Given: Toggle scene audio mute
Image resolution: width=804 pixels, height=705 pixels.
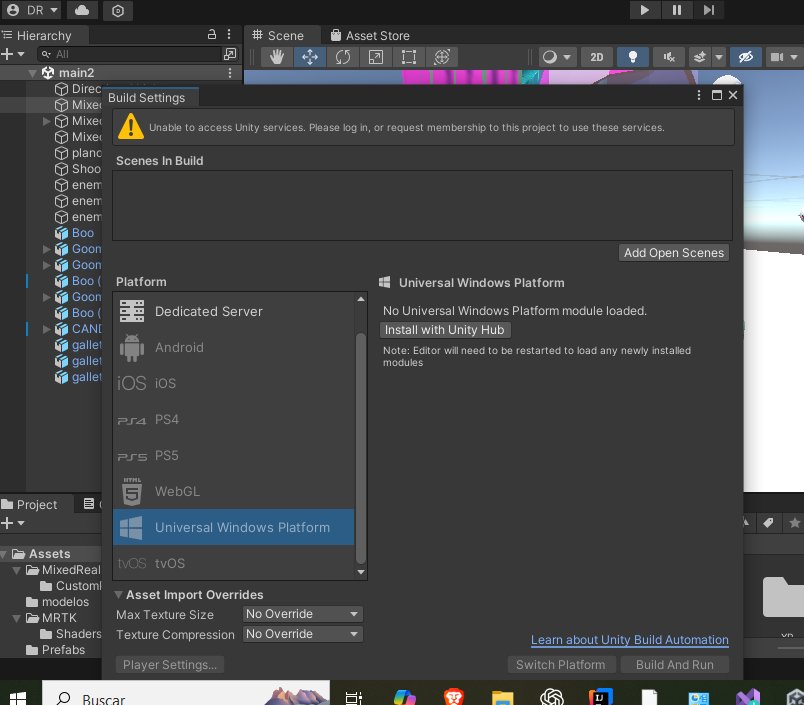Looking at the screenshot, I should click(669, 57).
